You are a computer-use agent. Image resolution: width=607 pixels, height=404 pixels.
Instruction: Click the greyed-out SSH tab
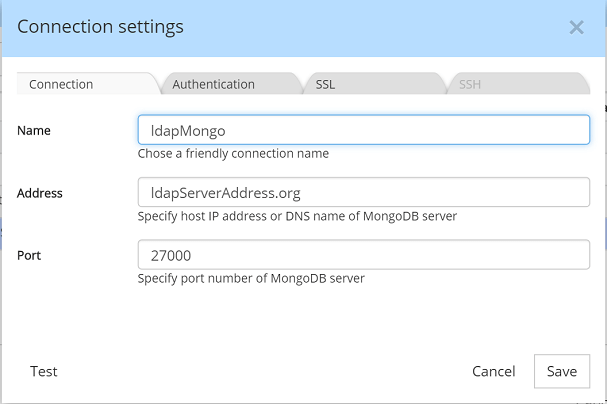469,85
